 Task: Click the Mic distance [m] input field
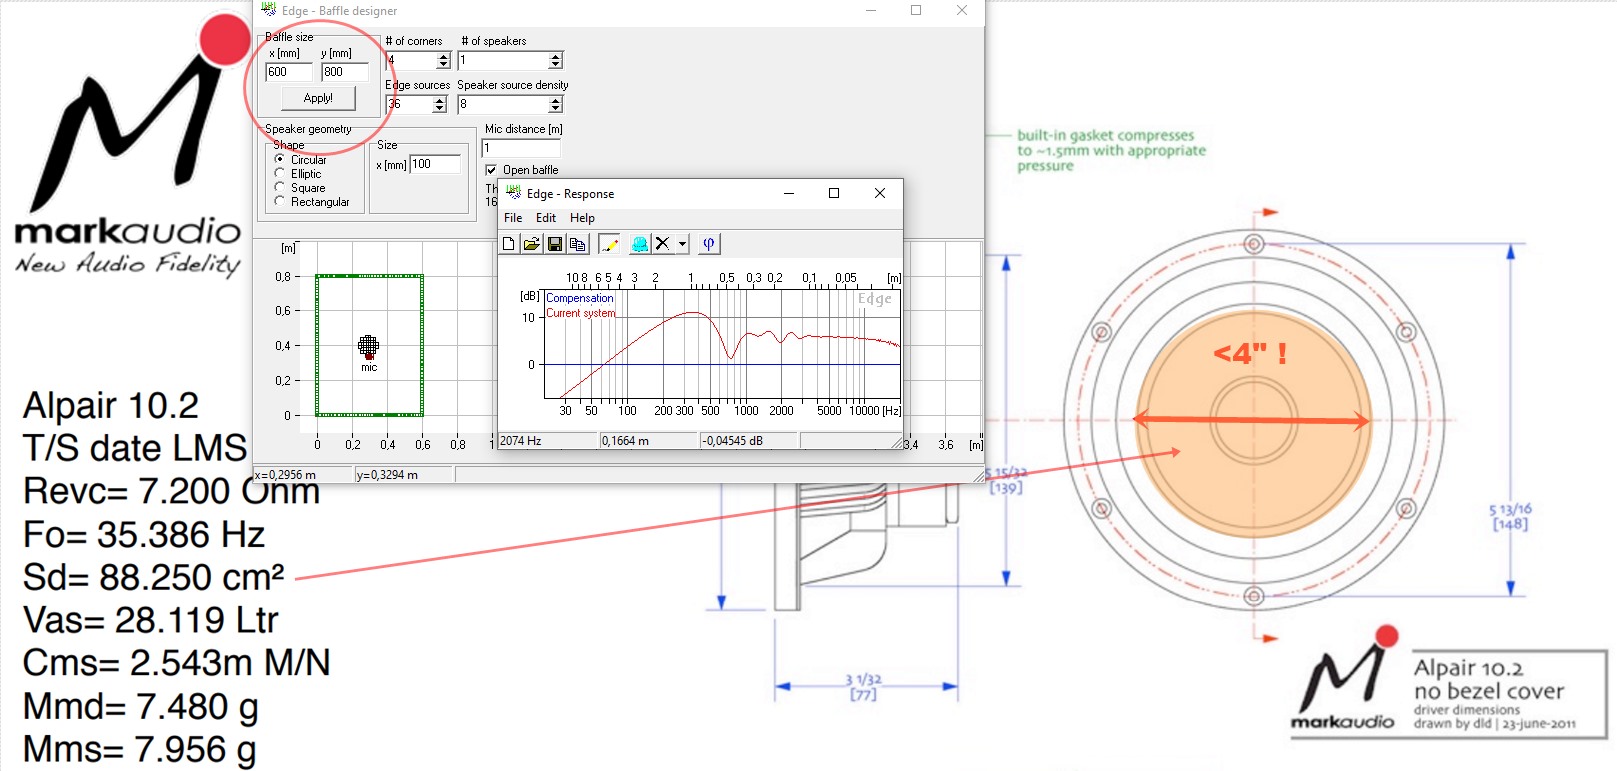521,148
